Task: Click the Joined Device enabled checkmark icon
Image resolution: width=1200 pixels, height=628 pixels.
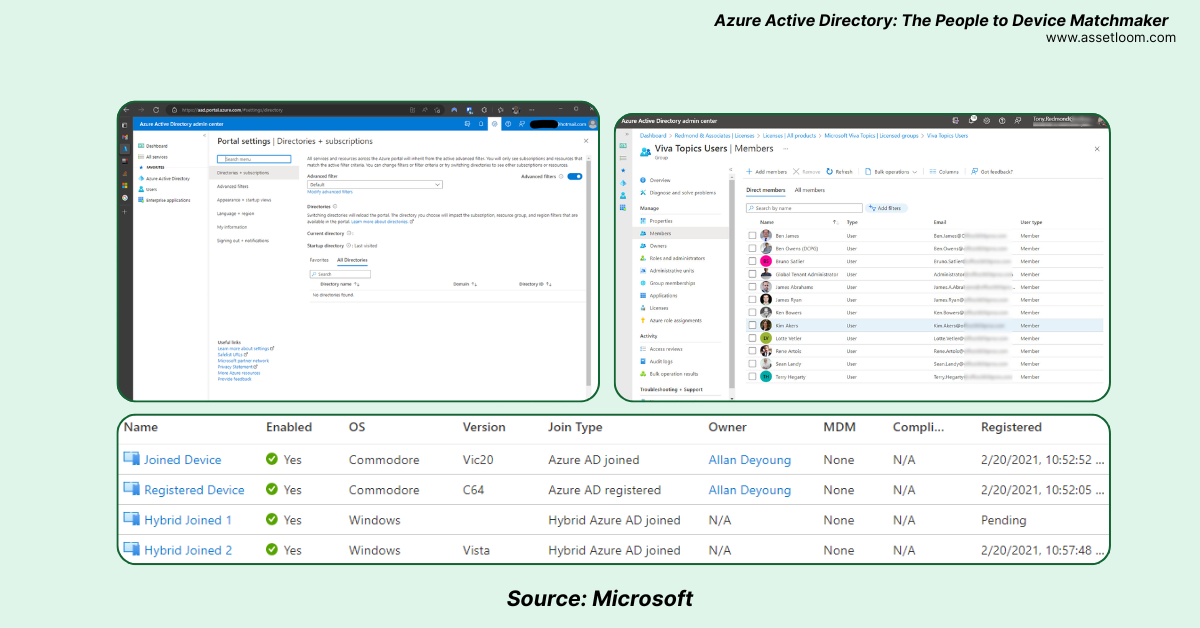Action: point(272,460)
